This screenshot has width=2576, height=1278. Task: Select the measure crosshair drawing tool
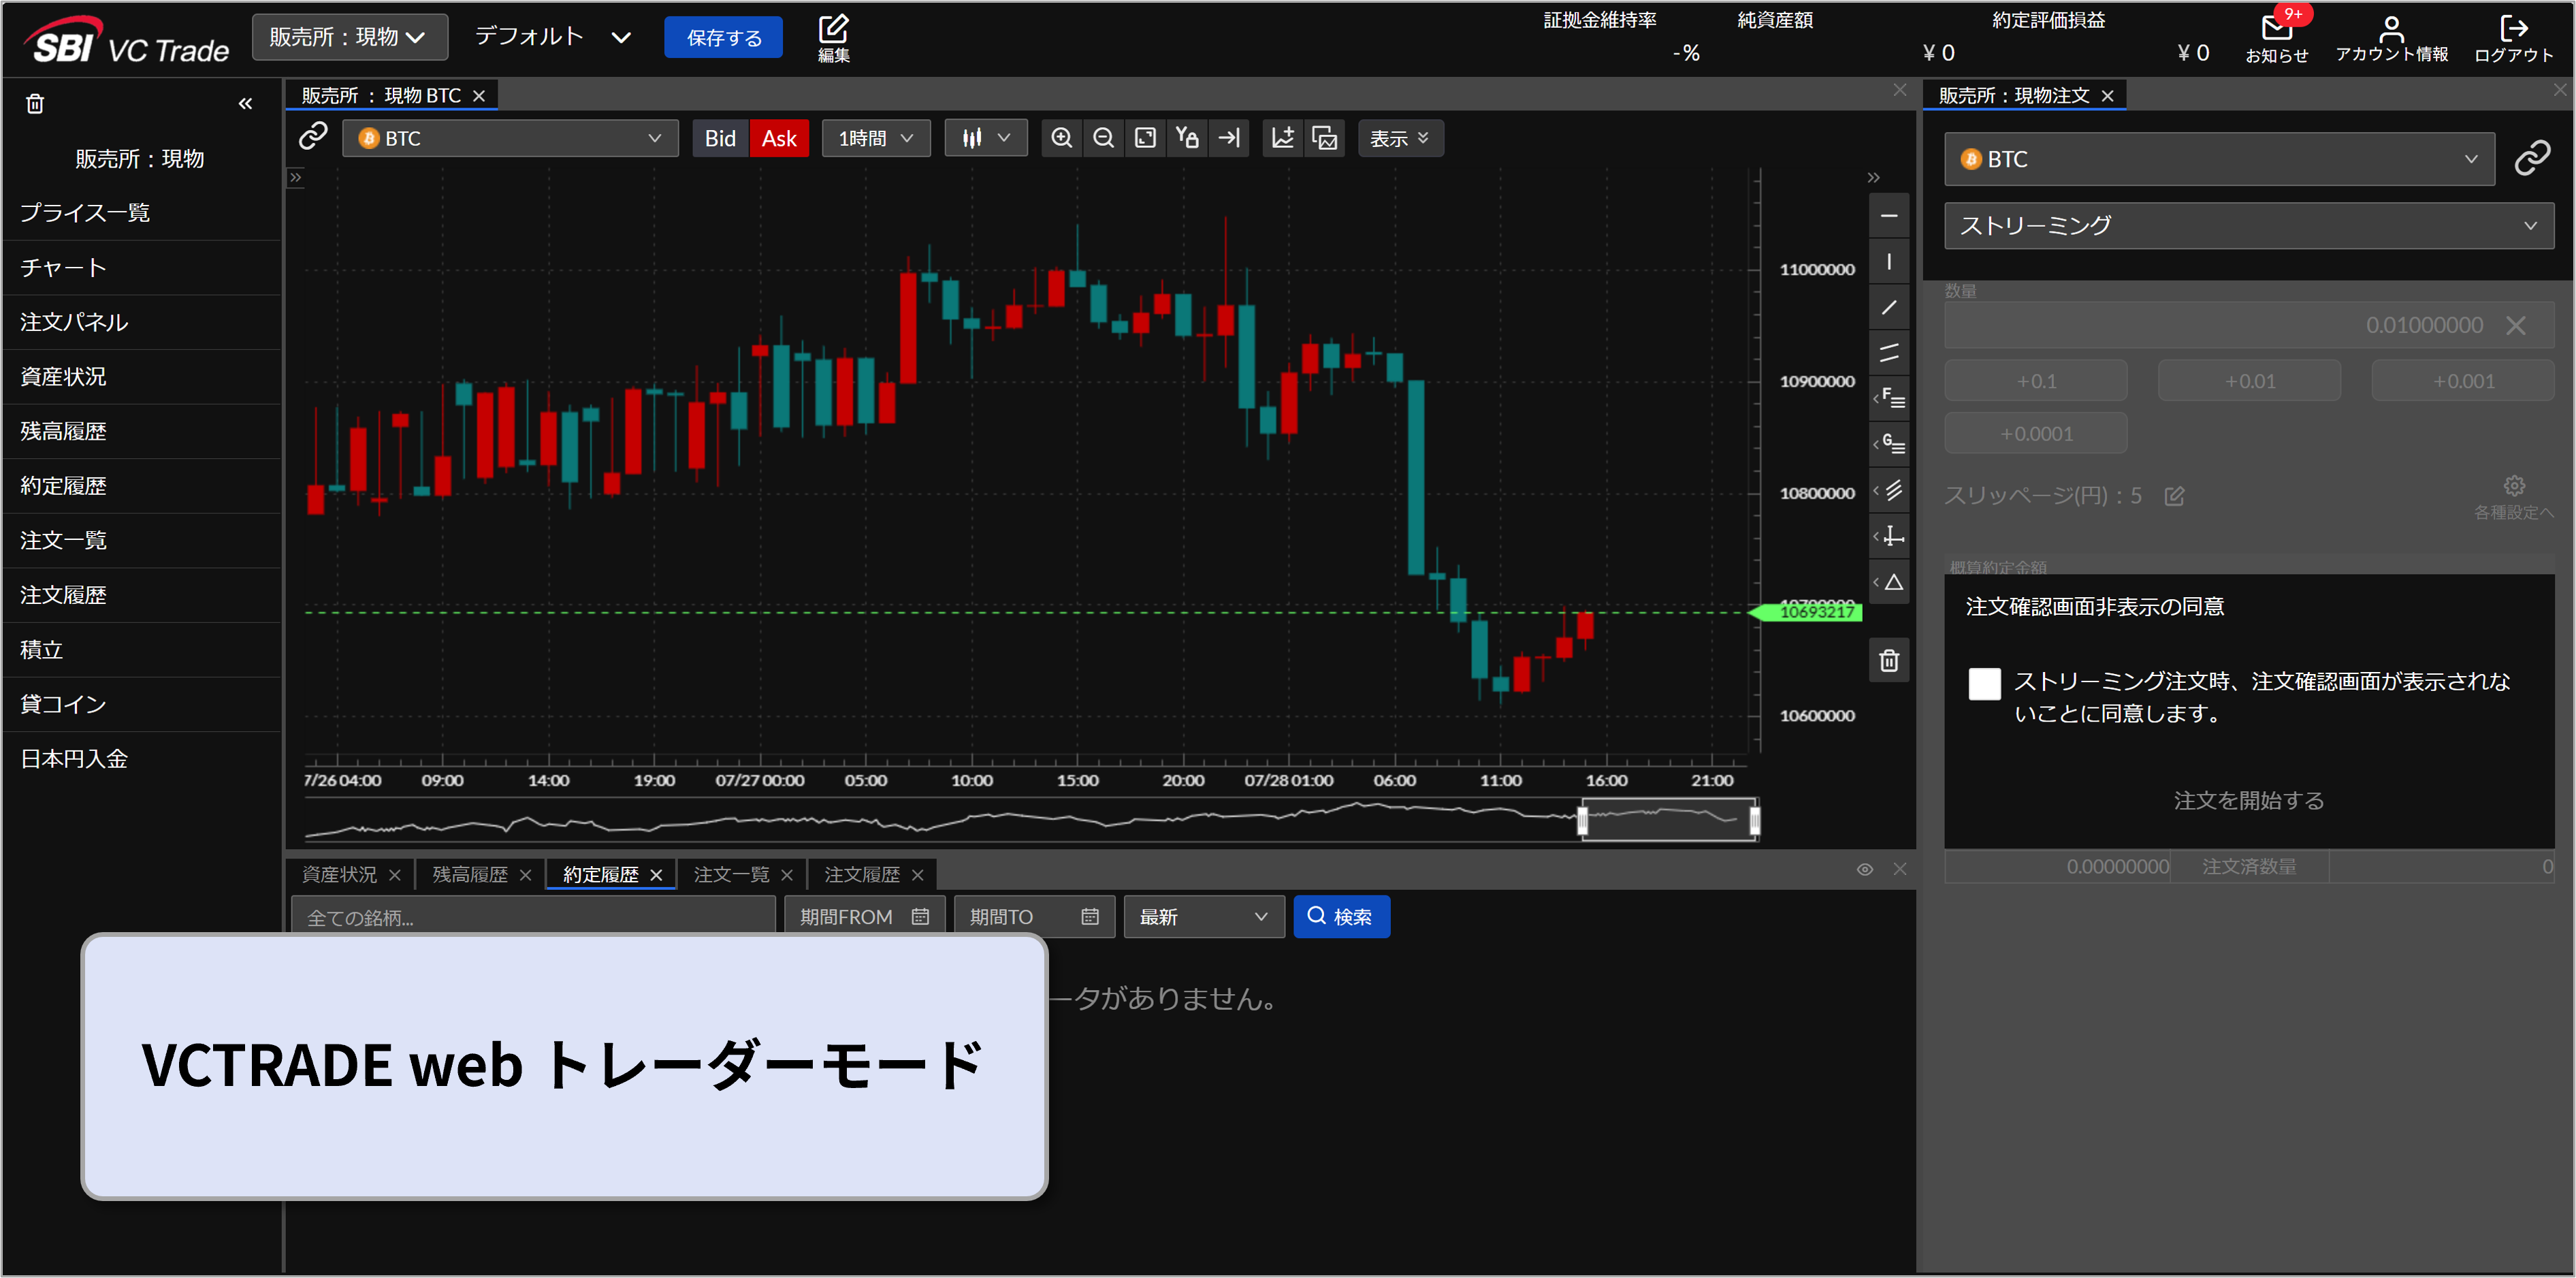pos(1889,536)
